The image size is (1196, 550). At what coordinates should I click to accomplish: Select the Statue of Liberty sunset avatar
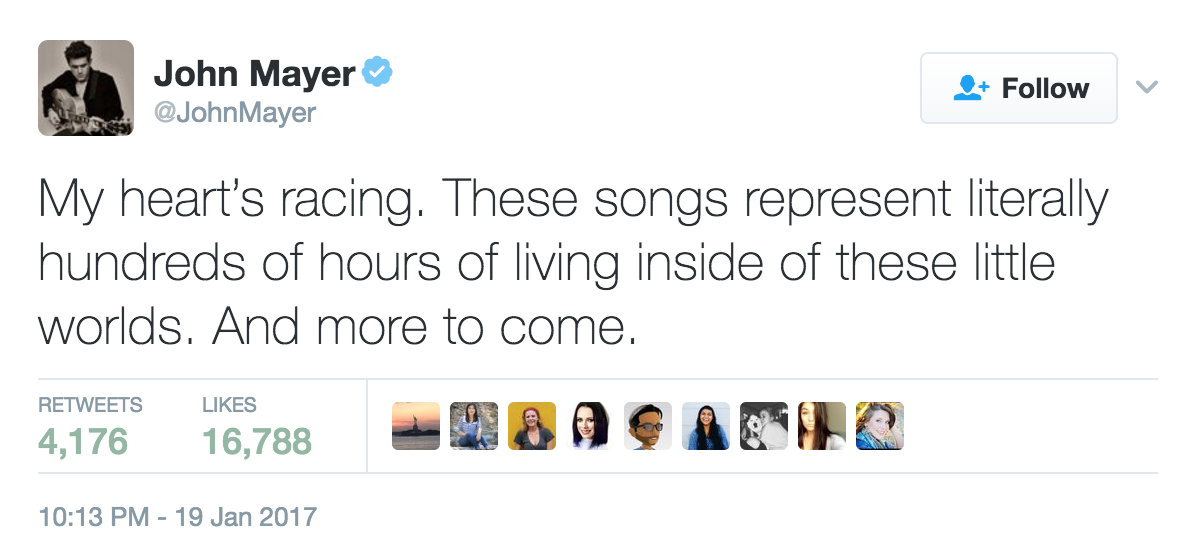point(416,426)
